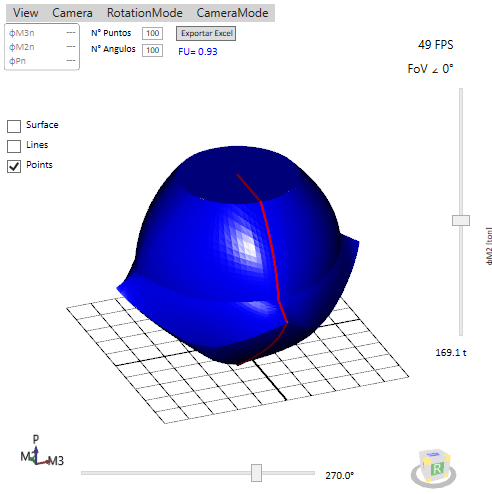This screenshot has height=494, width=492.
Task: Click the ΦM3n readout row
Action: click(42, 33)
